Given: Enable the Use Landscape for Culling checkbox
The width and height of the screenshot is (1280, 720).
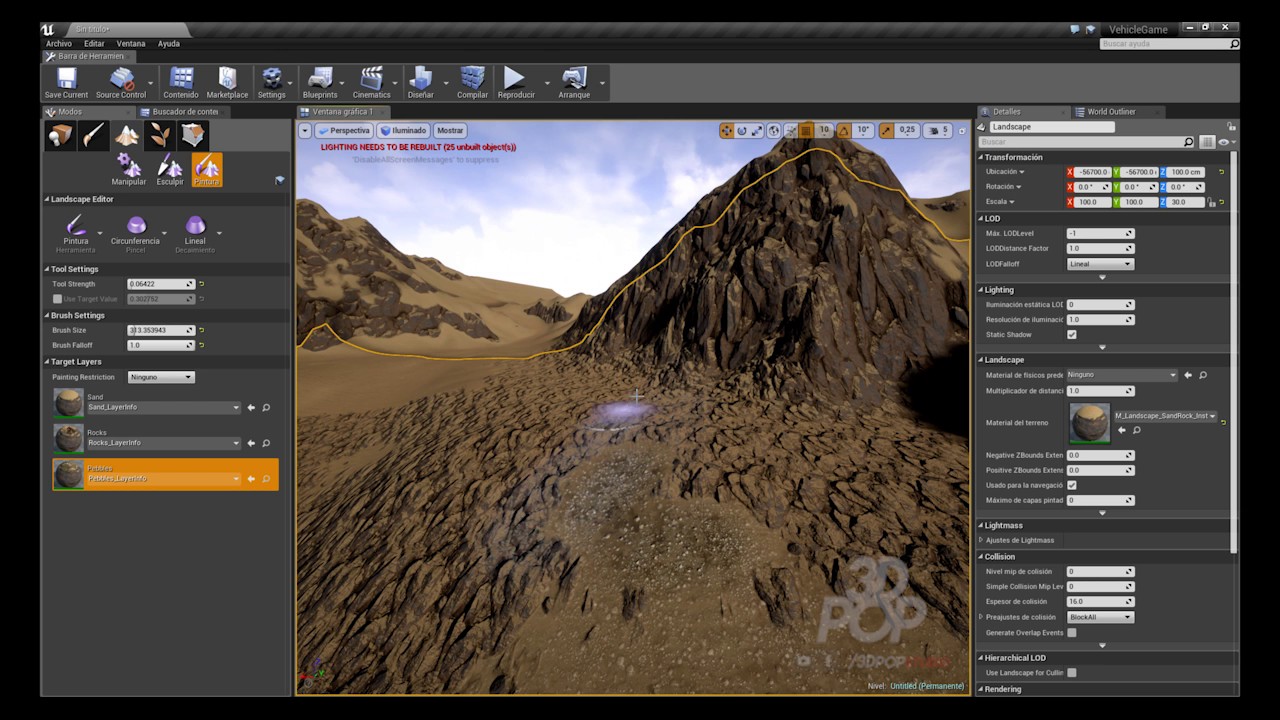Looking at the screenshot, I should 1072,673.
